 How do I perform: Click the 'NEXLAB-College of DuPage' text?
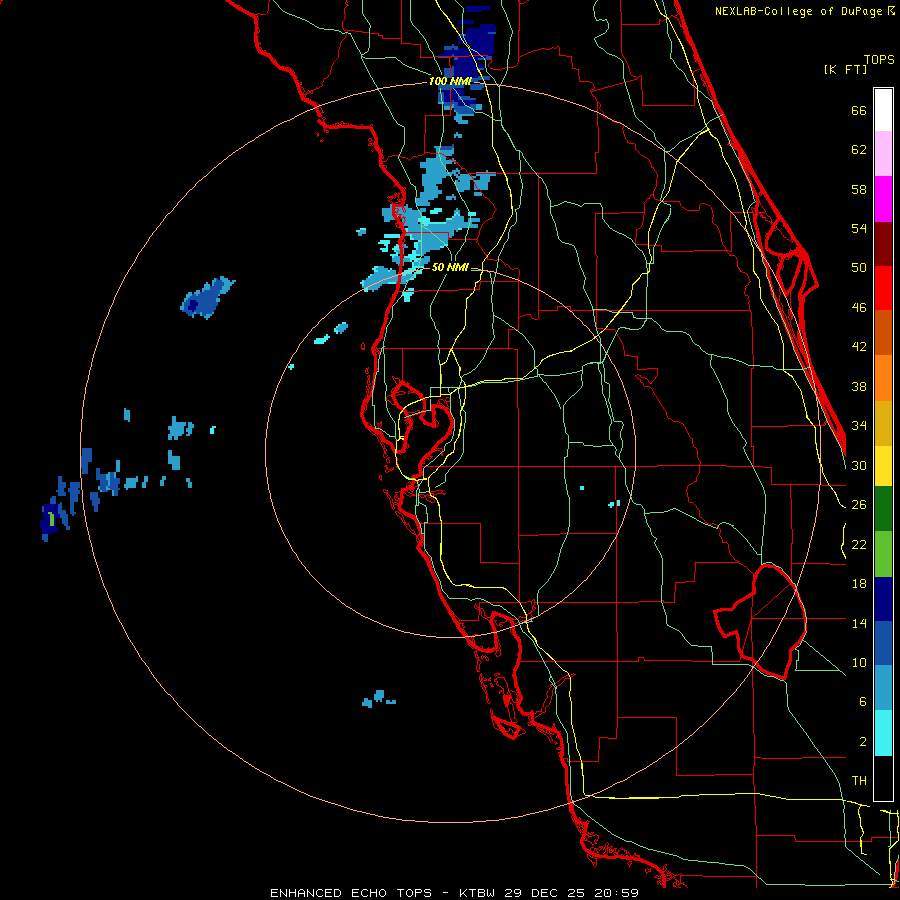[x=800, y=11]
